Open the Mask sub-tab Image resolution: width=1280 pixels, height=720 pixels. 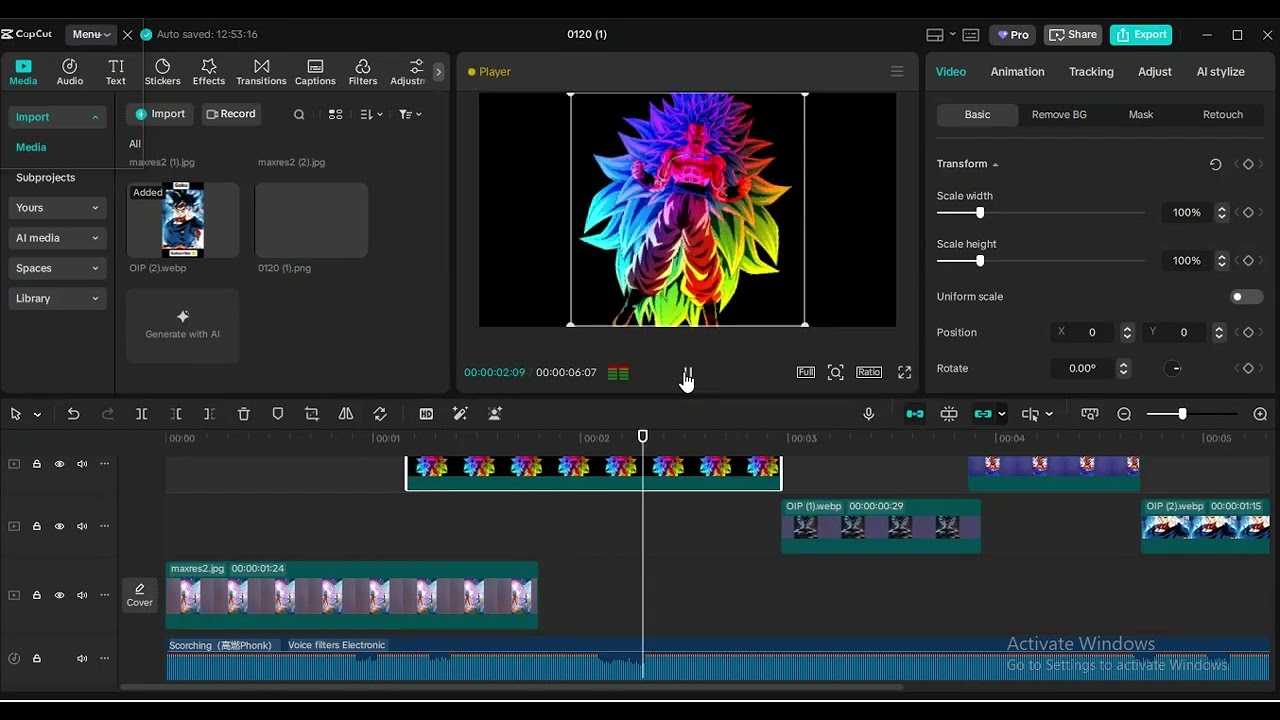click(1141, 115)
